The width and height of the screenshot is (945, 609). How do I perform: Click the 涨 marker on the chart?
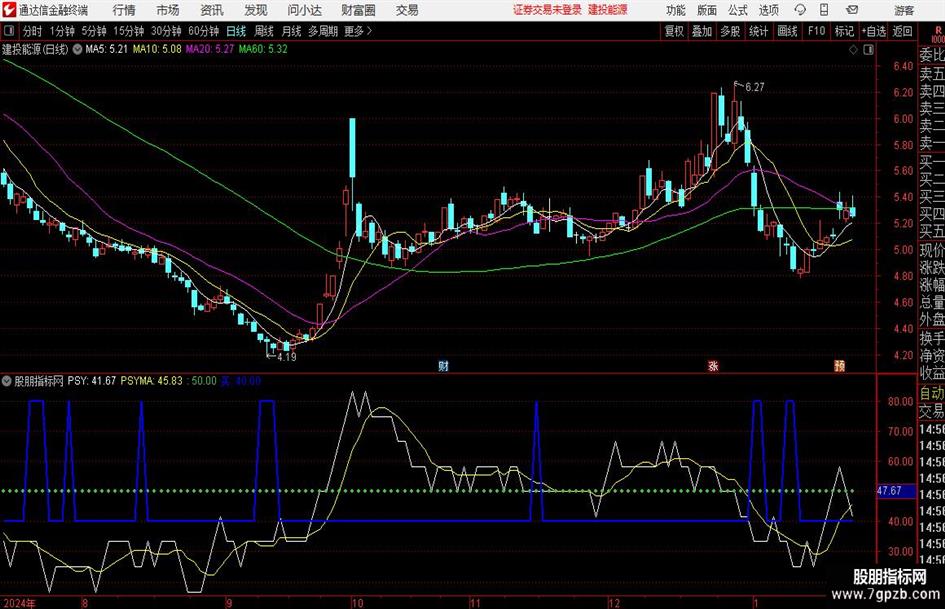[x=713, y=365]
